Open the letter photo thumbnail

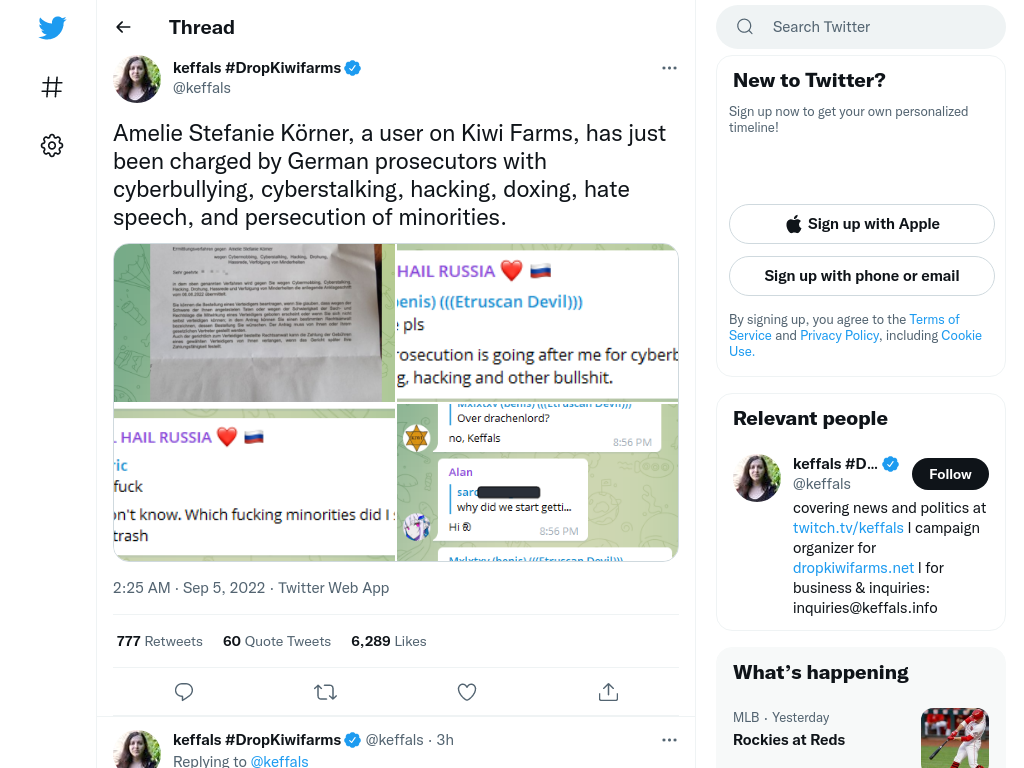point(254,323)
